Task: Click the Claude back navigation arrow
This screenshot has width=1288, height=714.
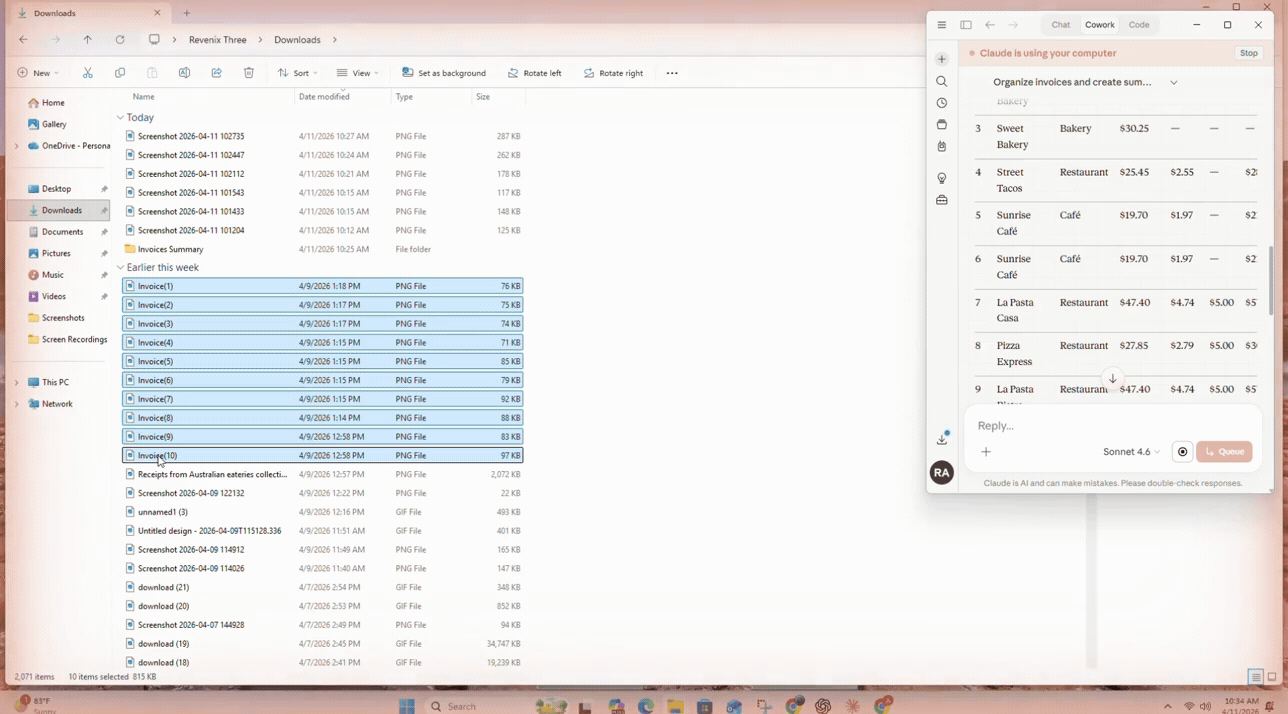Action: (x=990, y=25)
